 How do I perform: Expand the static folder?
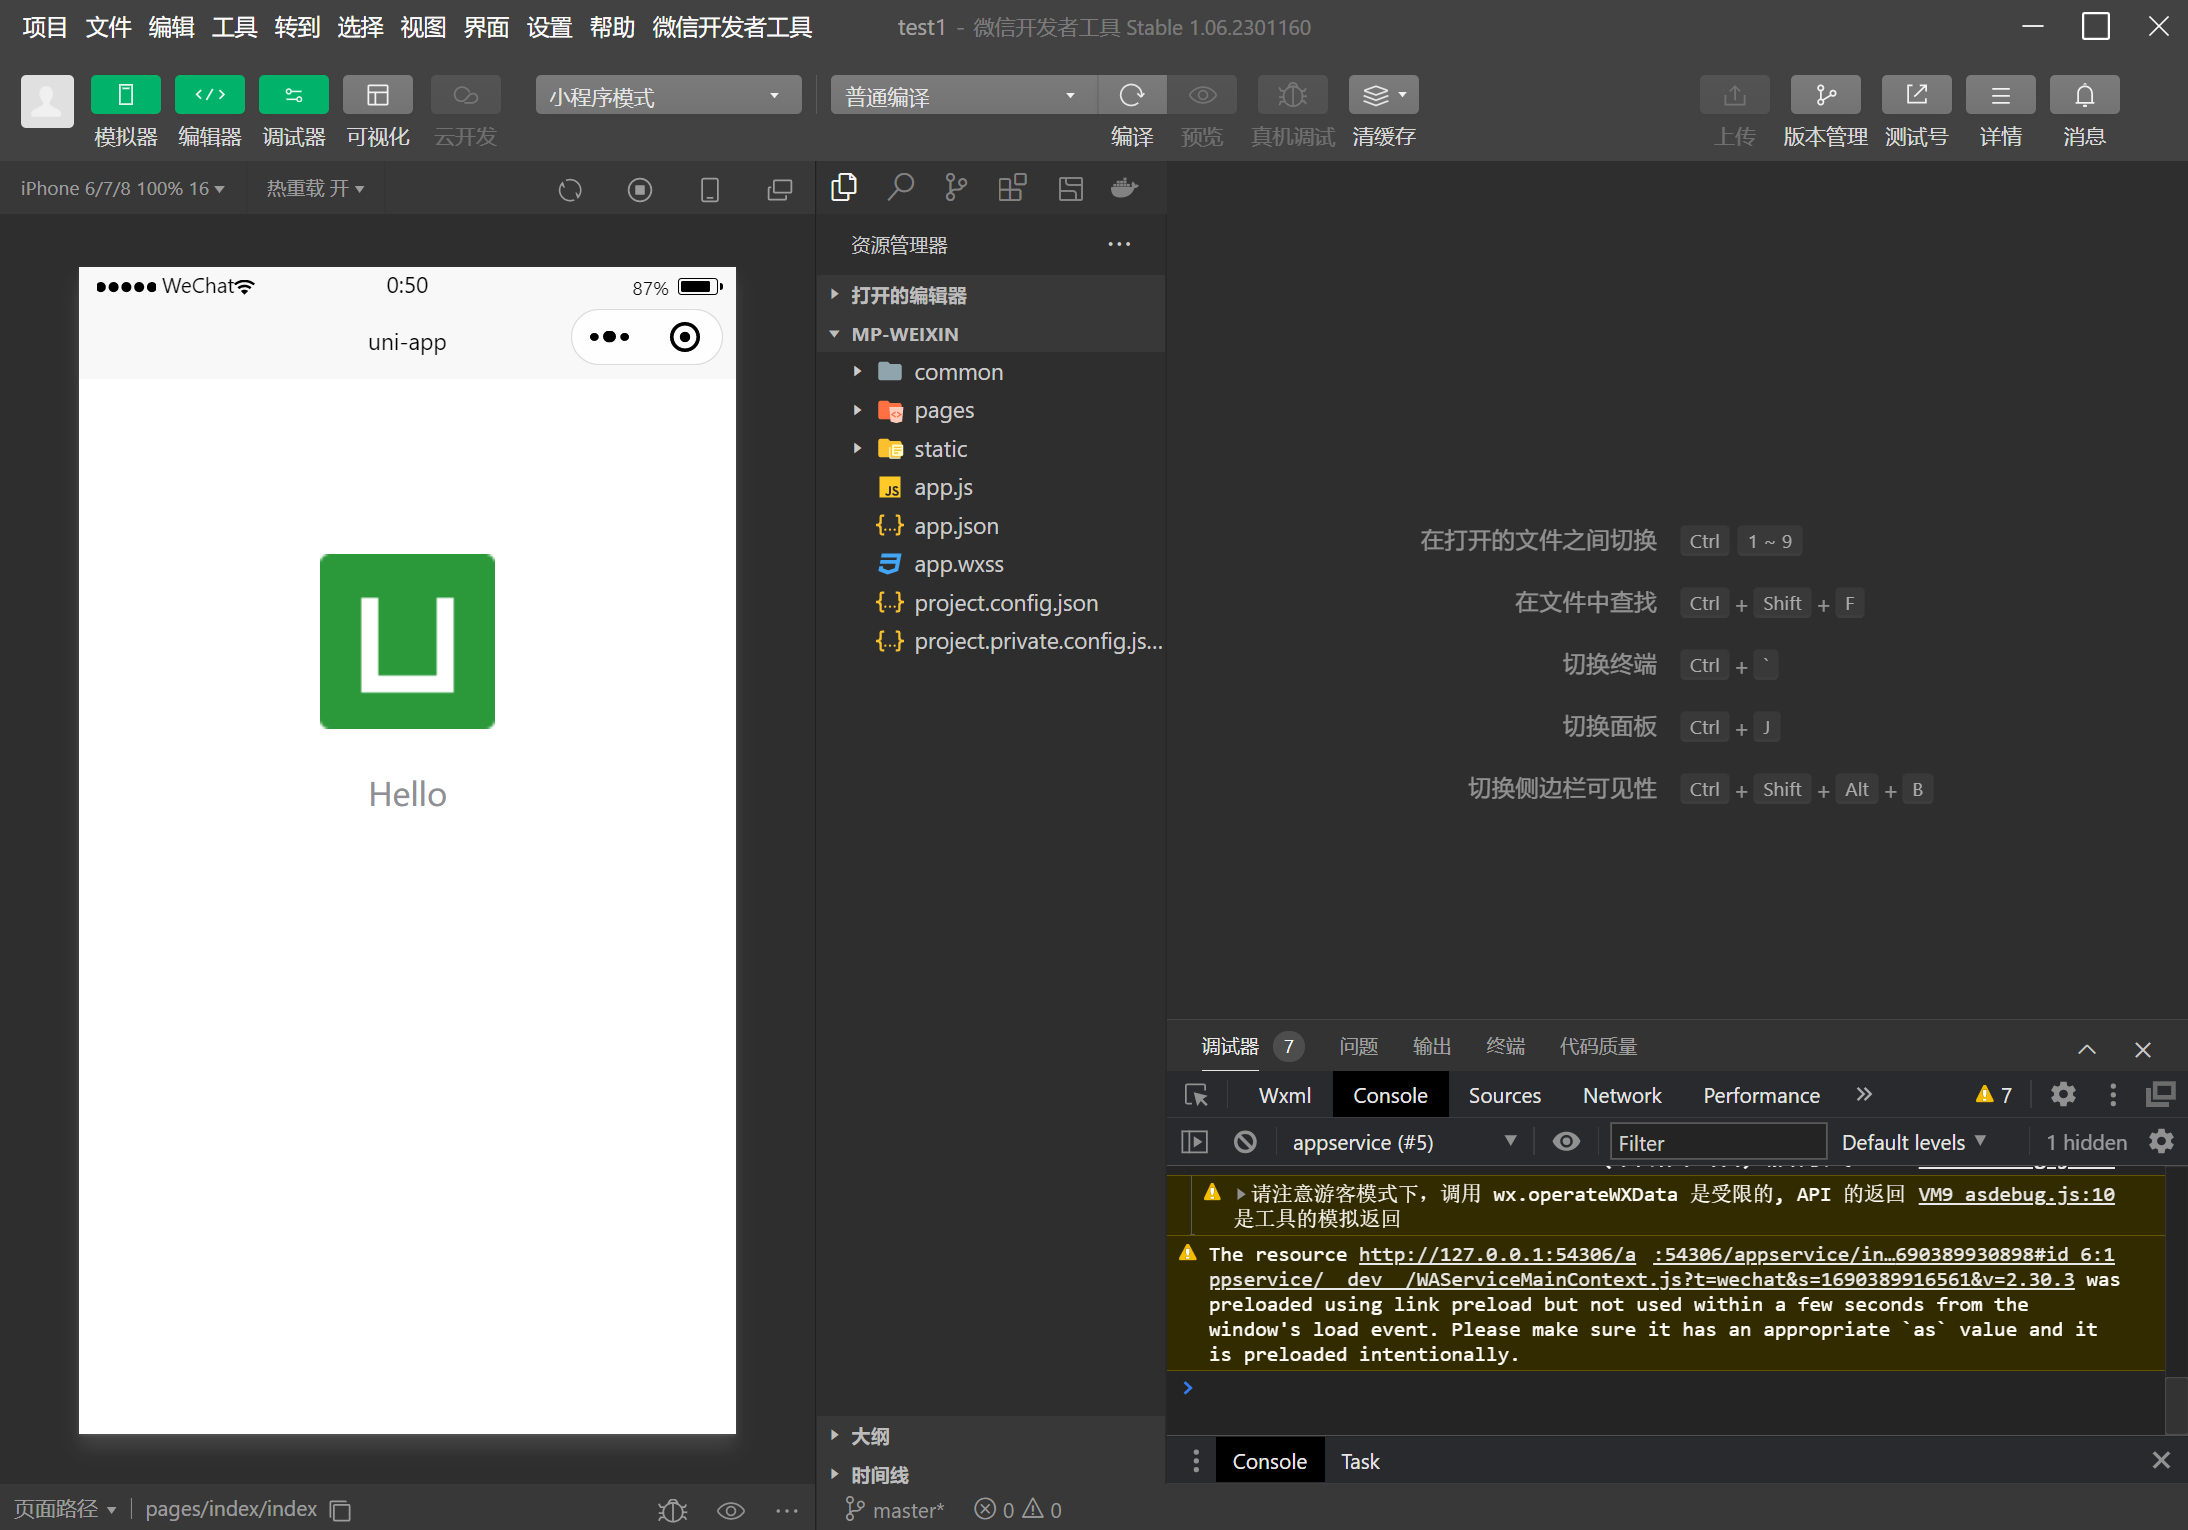point(991,449)
